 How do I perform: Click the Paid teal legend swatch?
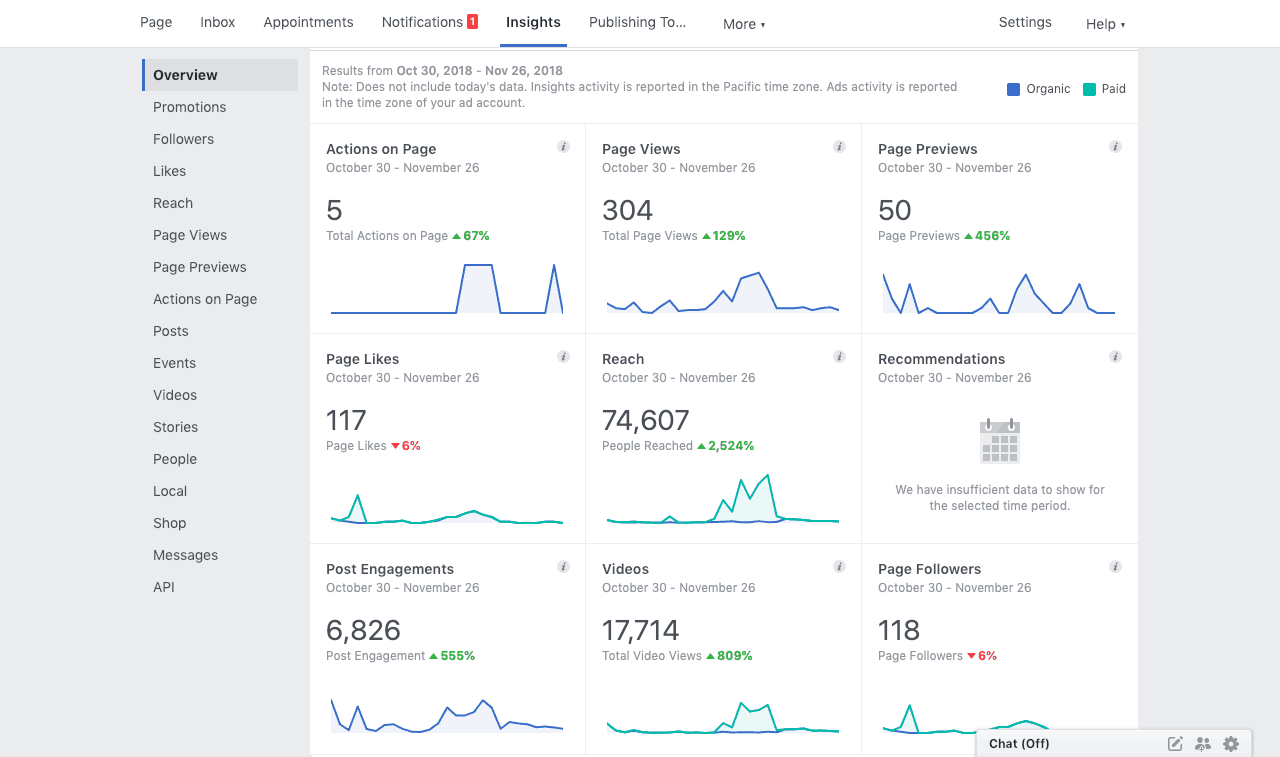click(x=1089, y=89)
